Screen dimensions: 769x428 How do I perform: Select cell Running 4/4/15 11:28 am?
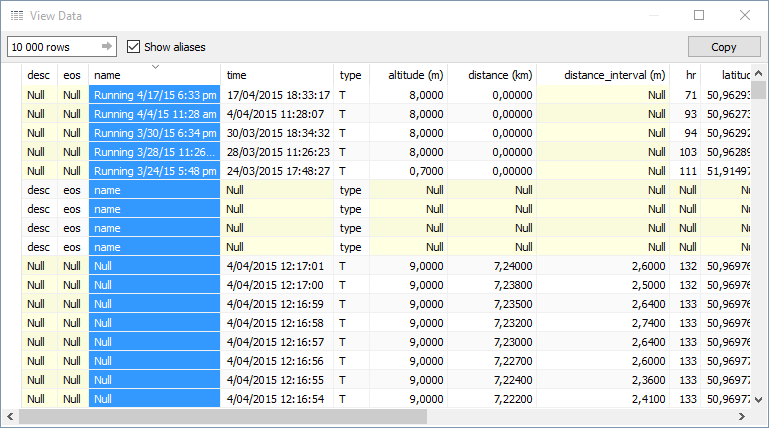[x=154, y=114]
